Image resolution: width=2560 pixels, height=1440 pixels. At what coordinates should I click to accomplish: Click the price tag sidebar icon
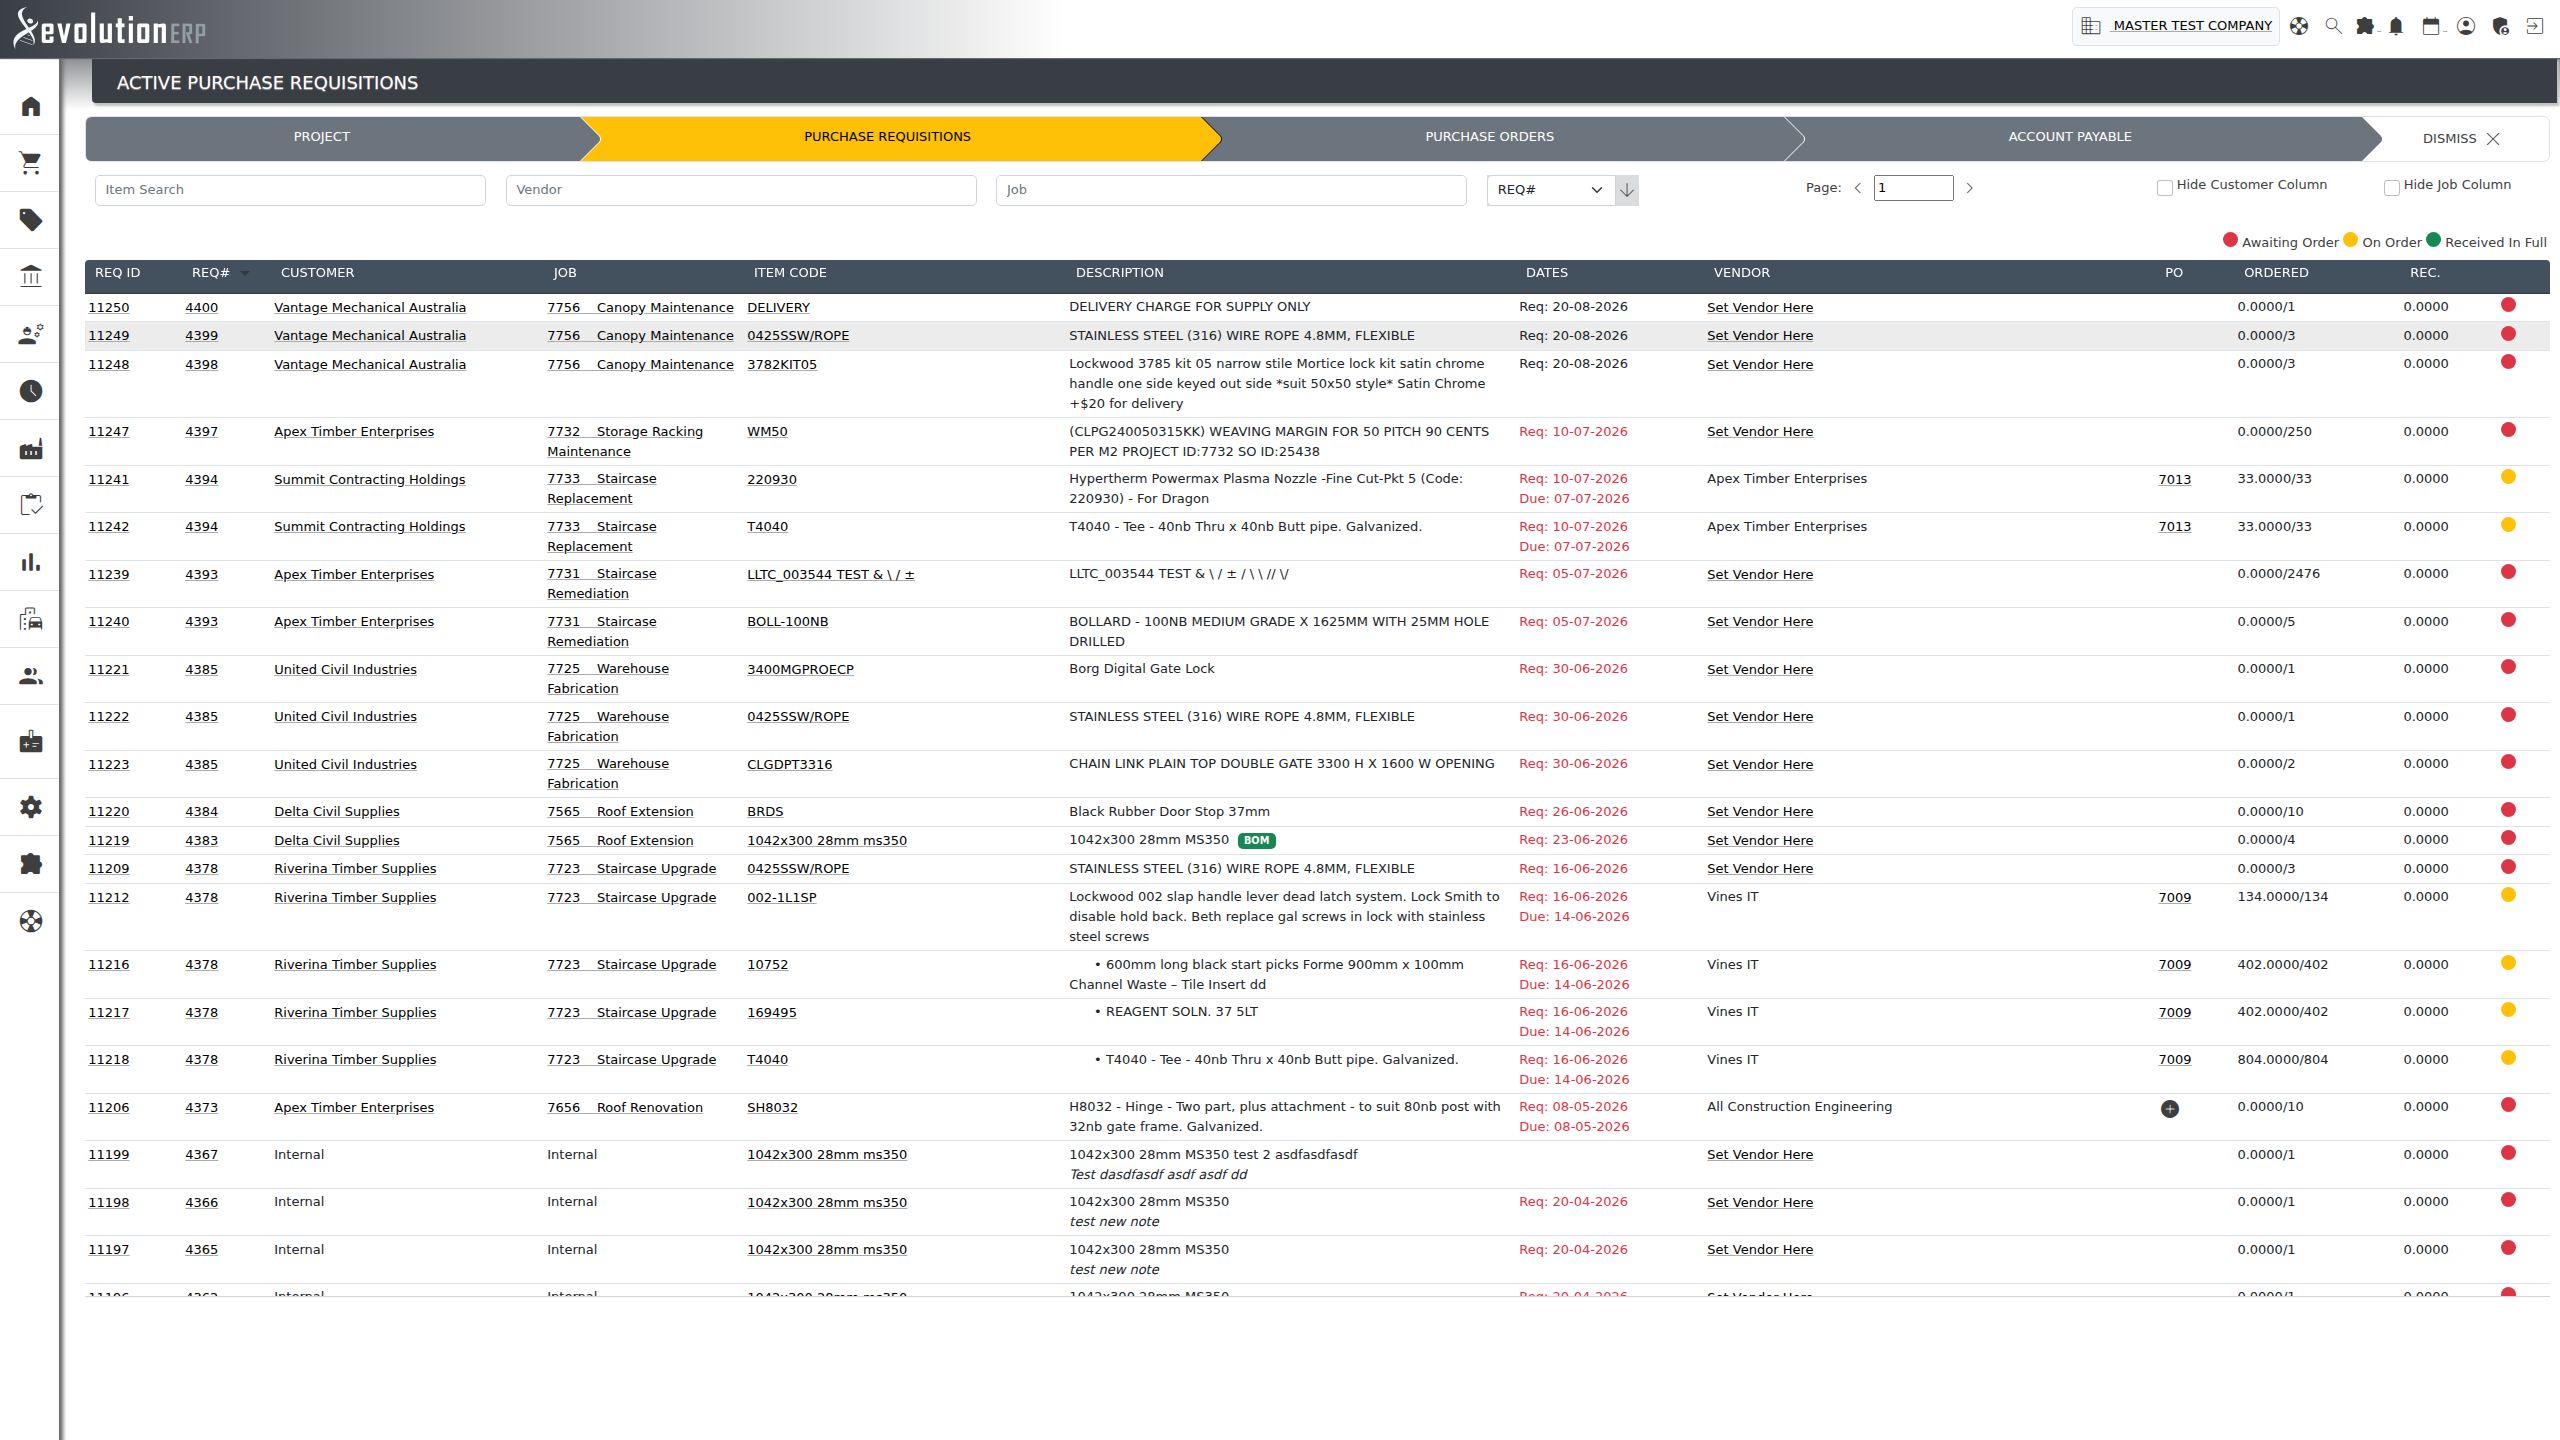point(31,220)
